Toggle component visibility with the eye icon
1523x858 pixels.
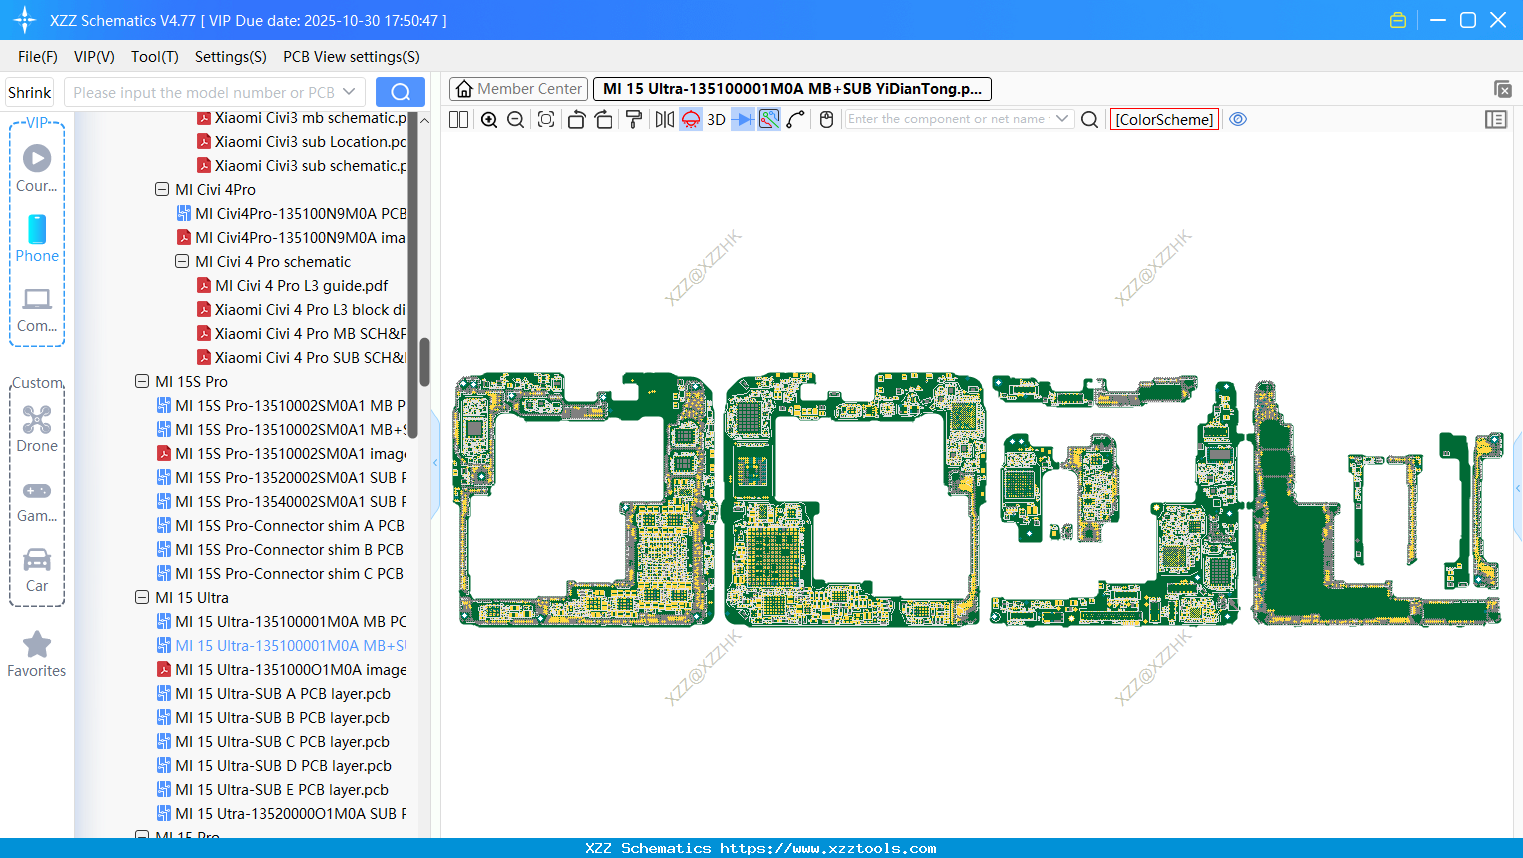coord(1238,119)
